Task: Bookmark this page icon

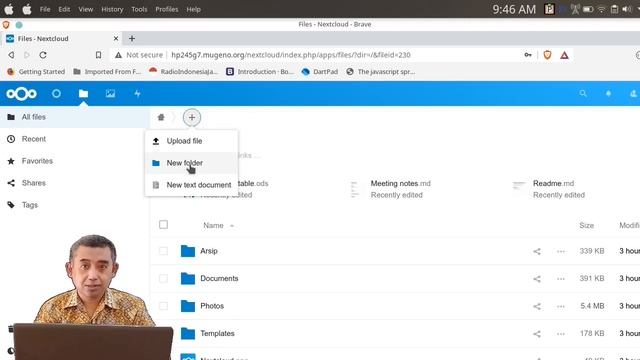Action: tap(98, 55)
